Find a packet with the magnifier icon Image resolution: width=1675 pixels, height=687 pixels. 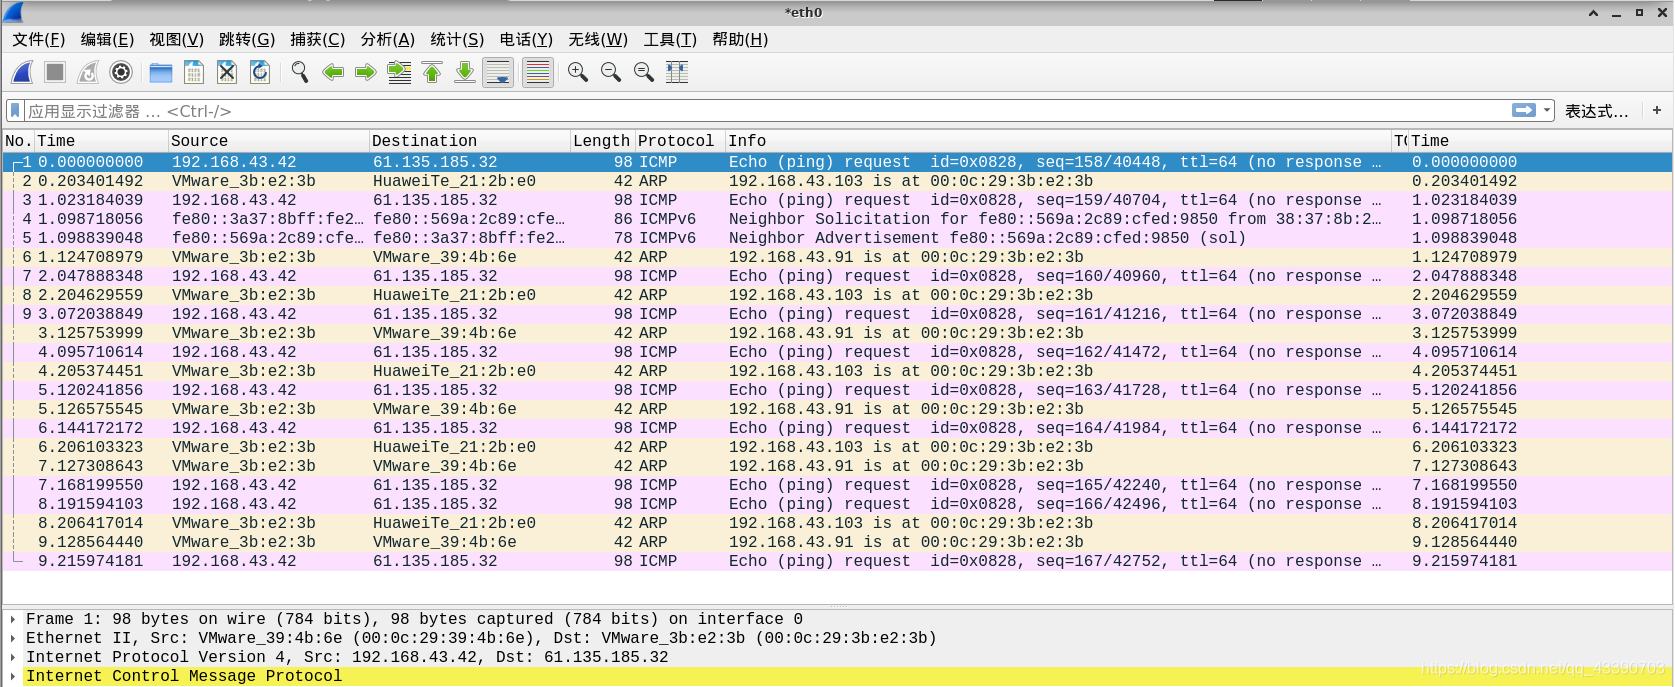(x=300, y=72)
